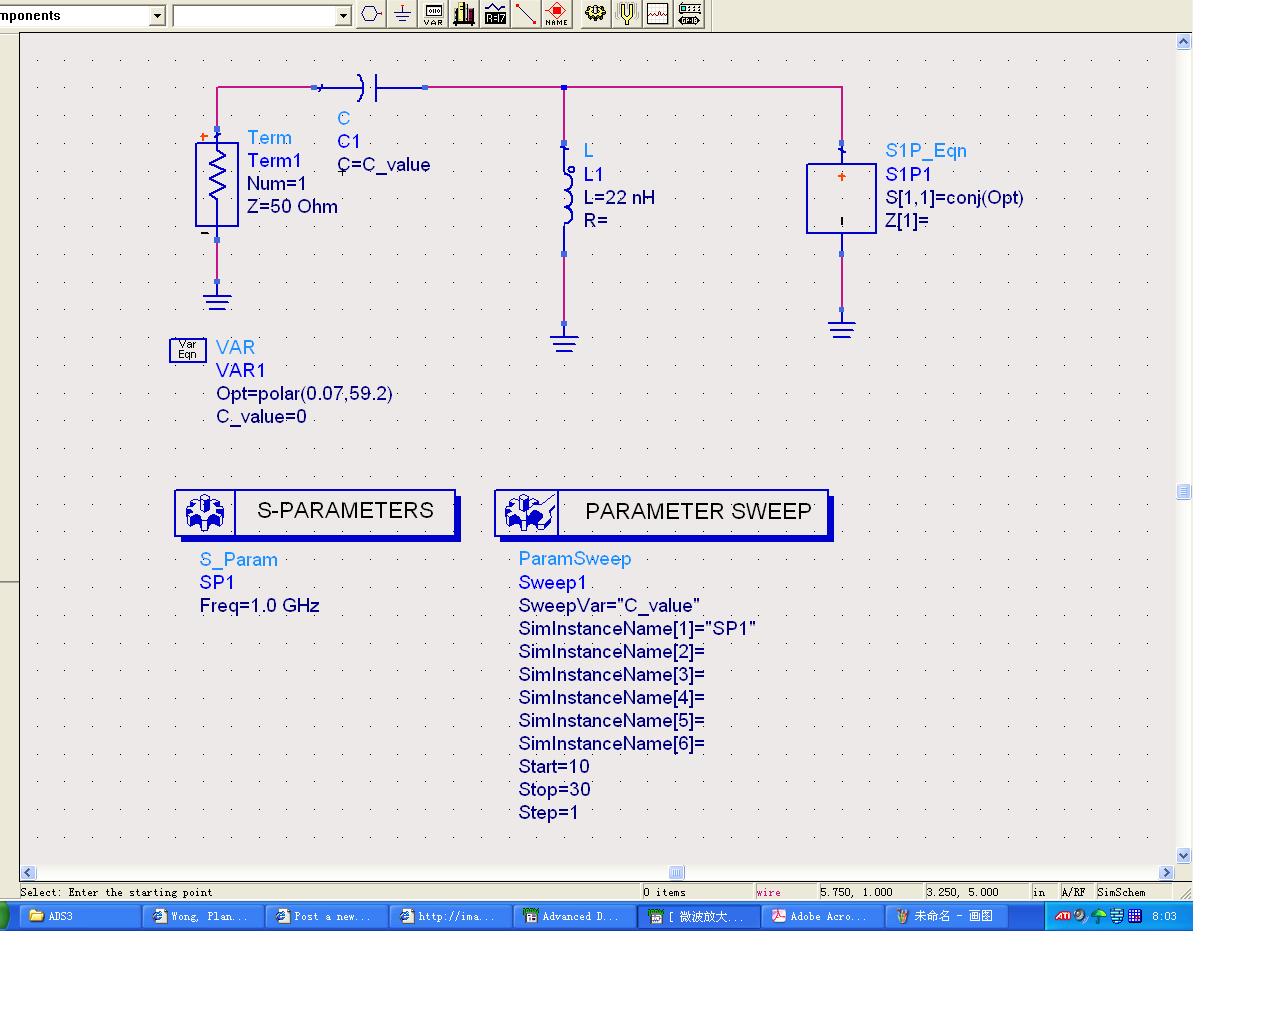The image size is (1280, 1024).
Task: Click the vertical scrollbar down arrow
Action: pos(1184,856)
